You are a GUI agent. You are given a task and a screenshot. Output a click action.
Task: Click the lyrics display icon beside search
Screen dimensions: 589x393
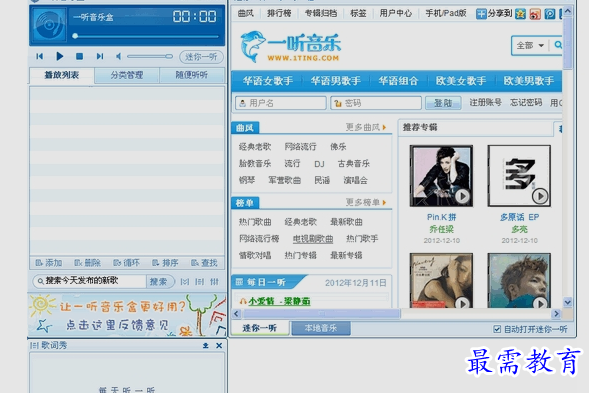pos(199,281)
